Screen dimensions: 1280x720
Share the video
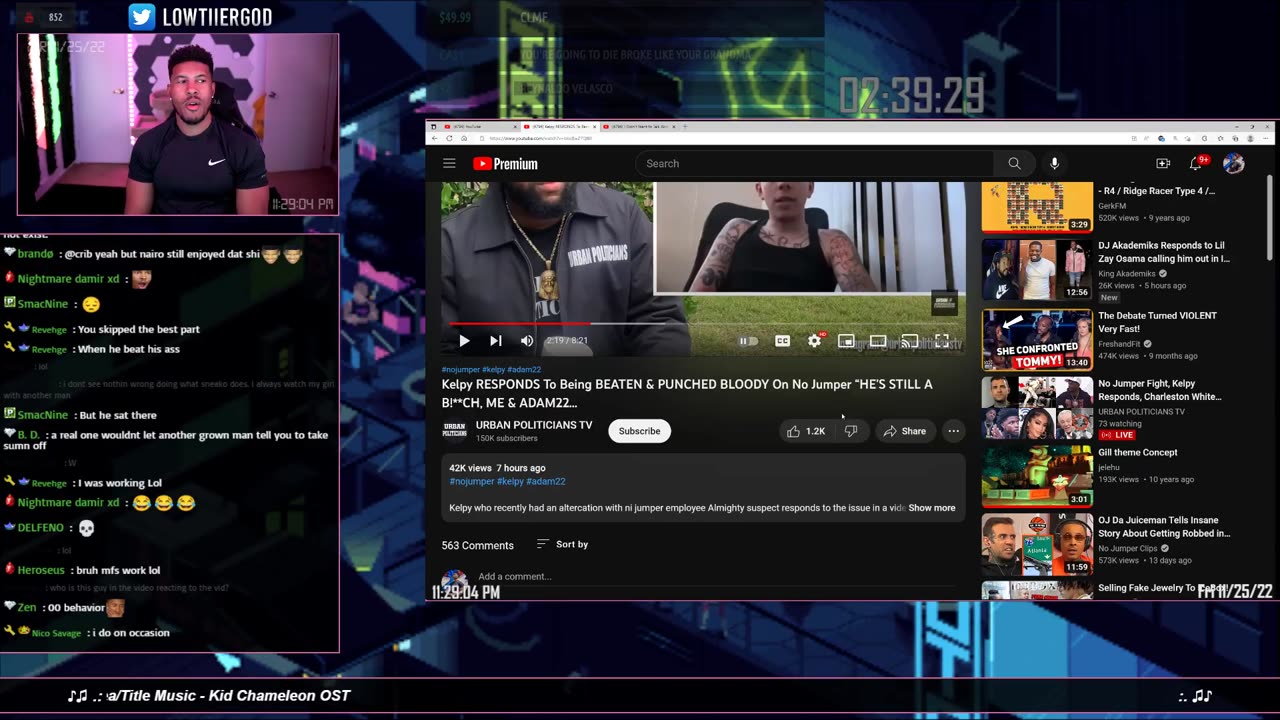pos(905,431)
